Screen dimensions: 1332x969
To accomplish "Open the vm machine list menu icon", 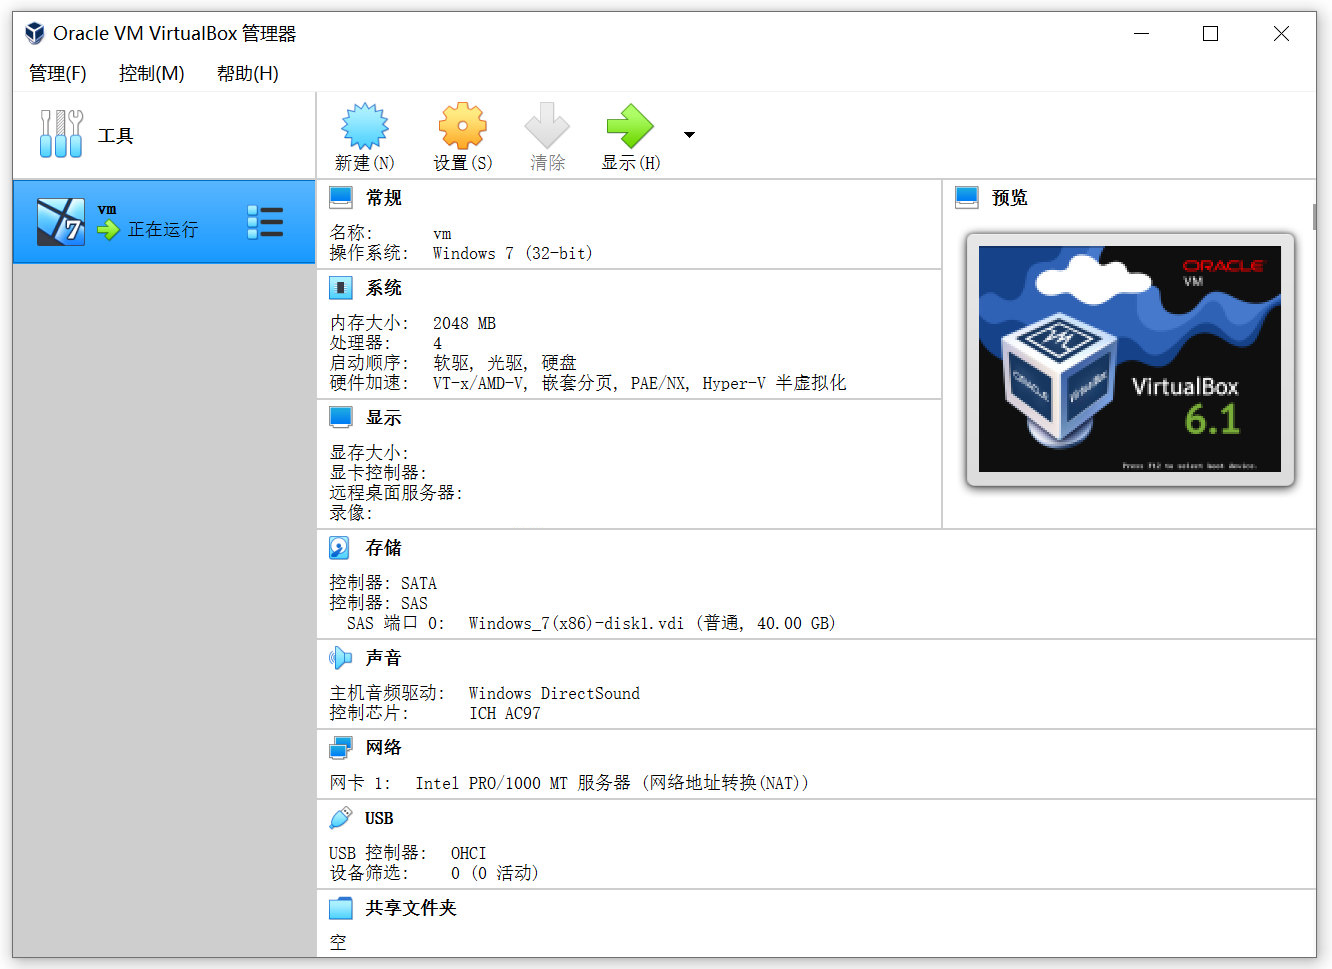I will (x=265, y=221).
